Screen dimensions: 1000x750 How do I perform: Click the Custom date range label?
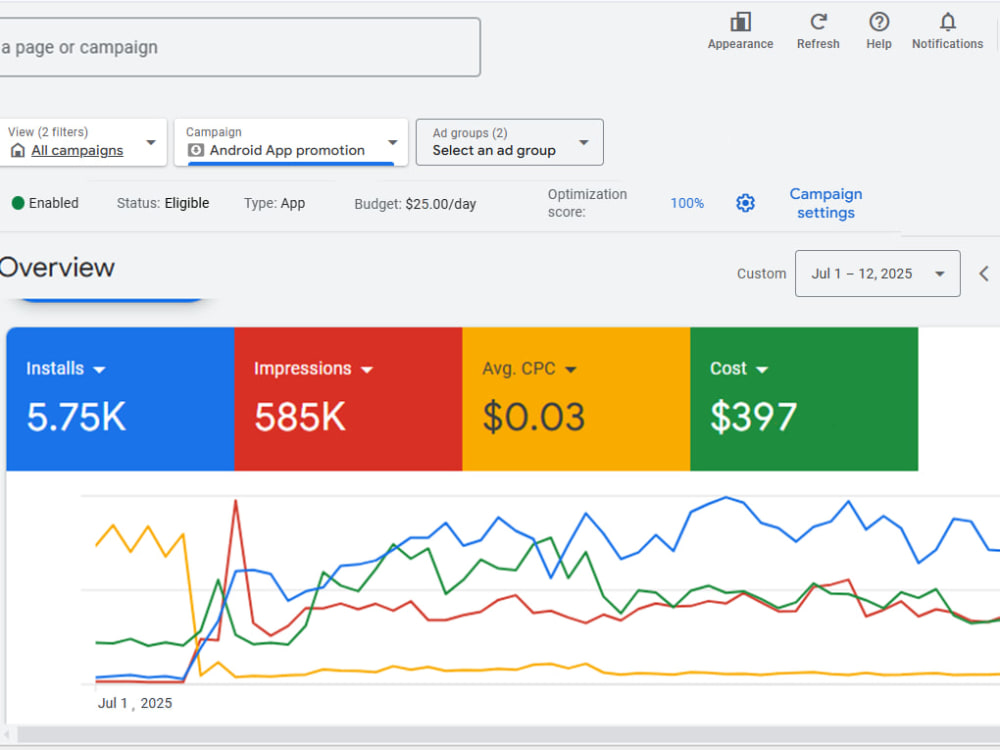[x=761, y=274]
